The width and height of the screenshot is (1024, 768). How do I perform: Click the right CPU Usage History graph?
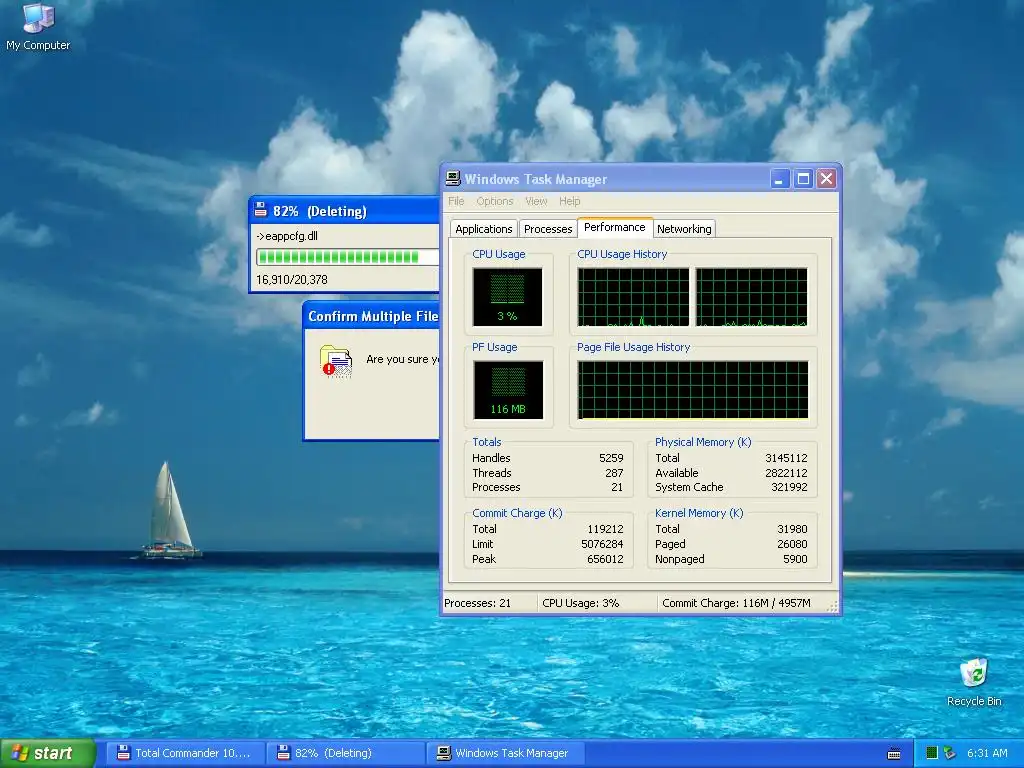coord(752,296)
